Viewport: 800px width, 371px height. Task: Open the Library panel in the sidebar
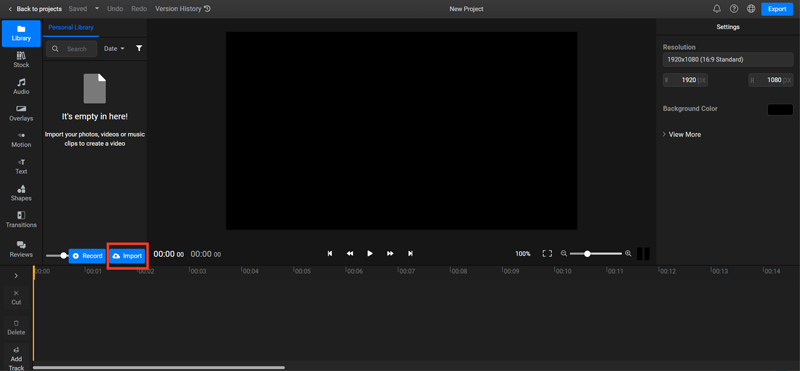[21, 33]
